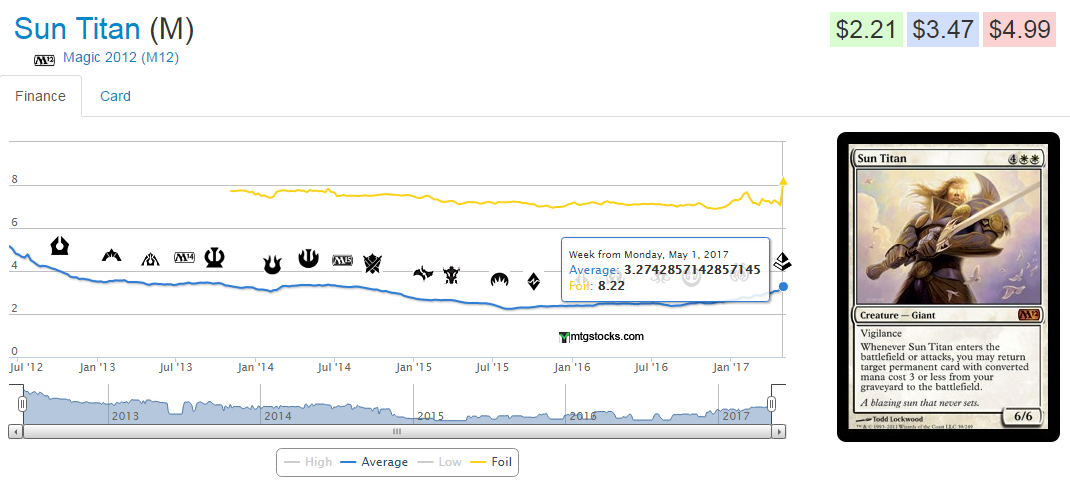Click the Battle for Zendikar diamond set icon
The image size is (1070, 491).
tap(534, 281)
